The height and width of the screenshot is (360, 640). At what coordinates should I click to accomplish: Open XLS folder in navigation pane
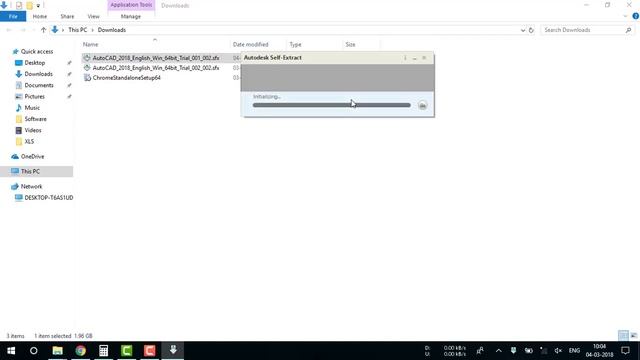click(29, 141)
